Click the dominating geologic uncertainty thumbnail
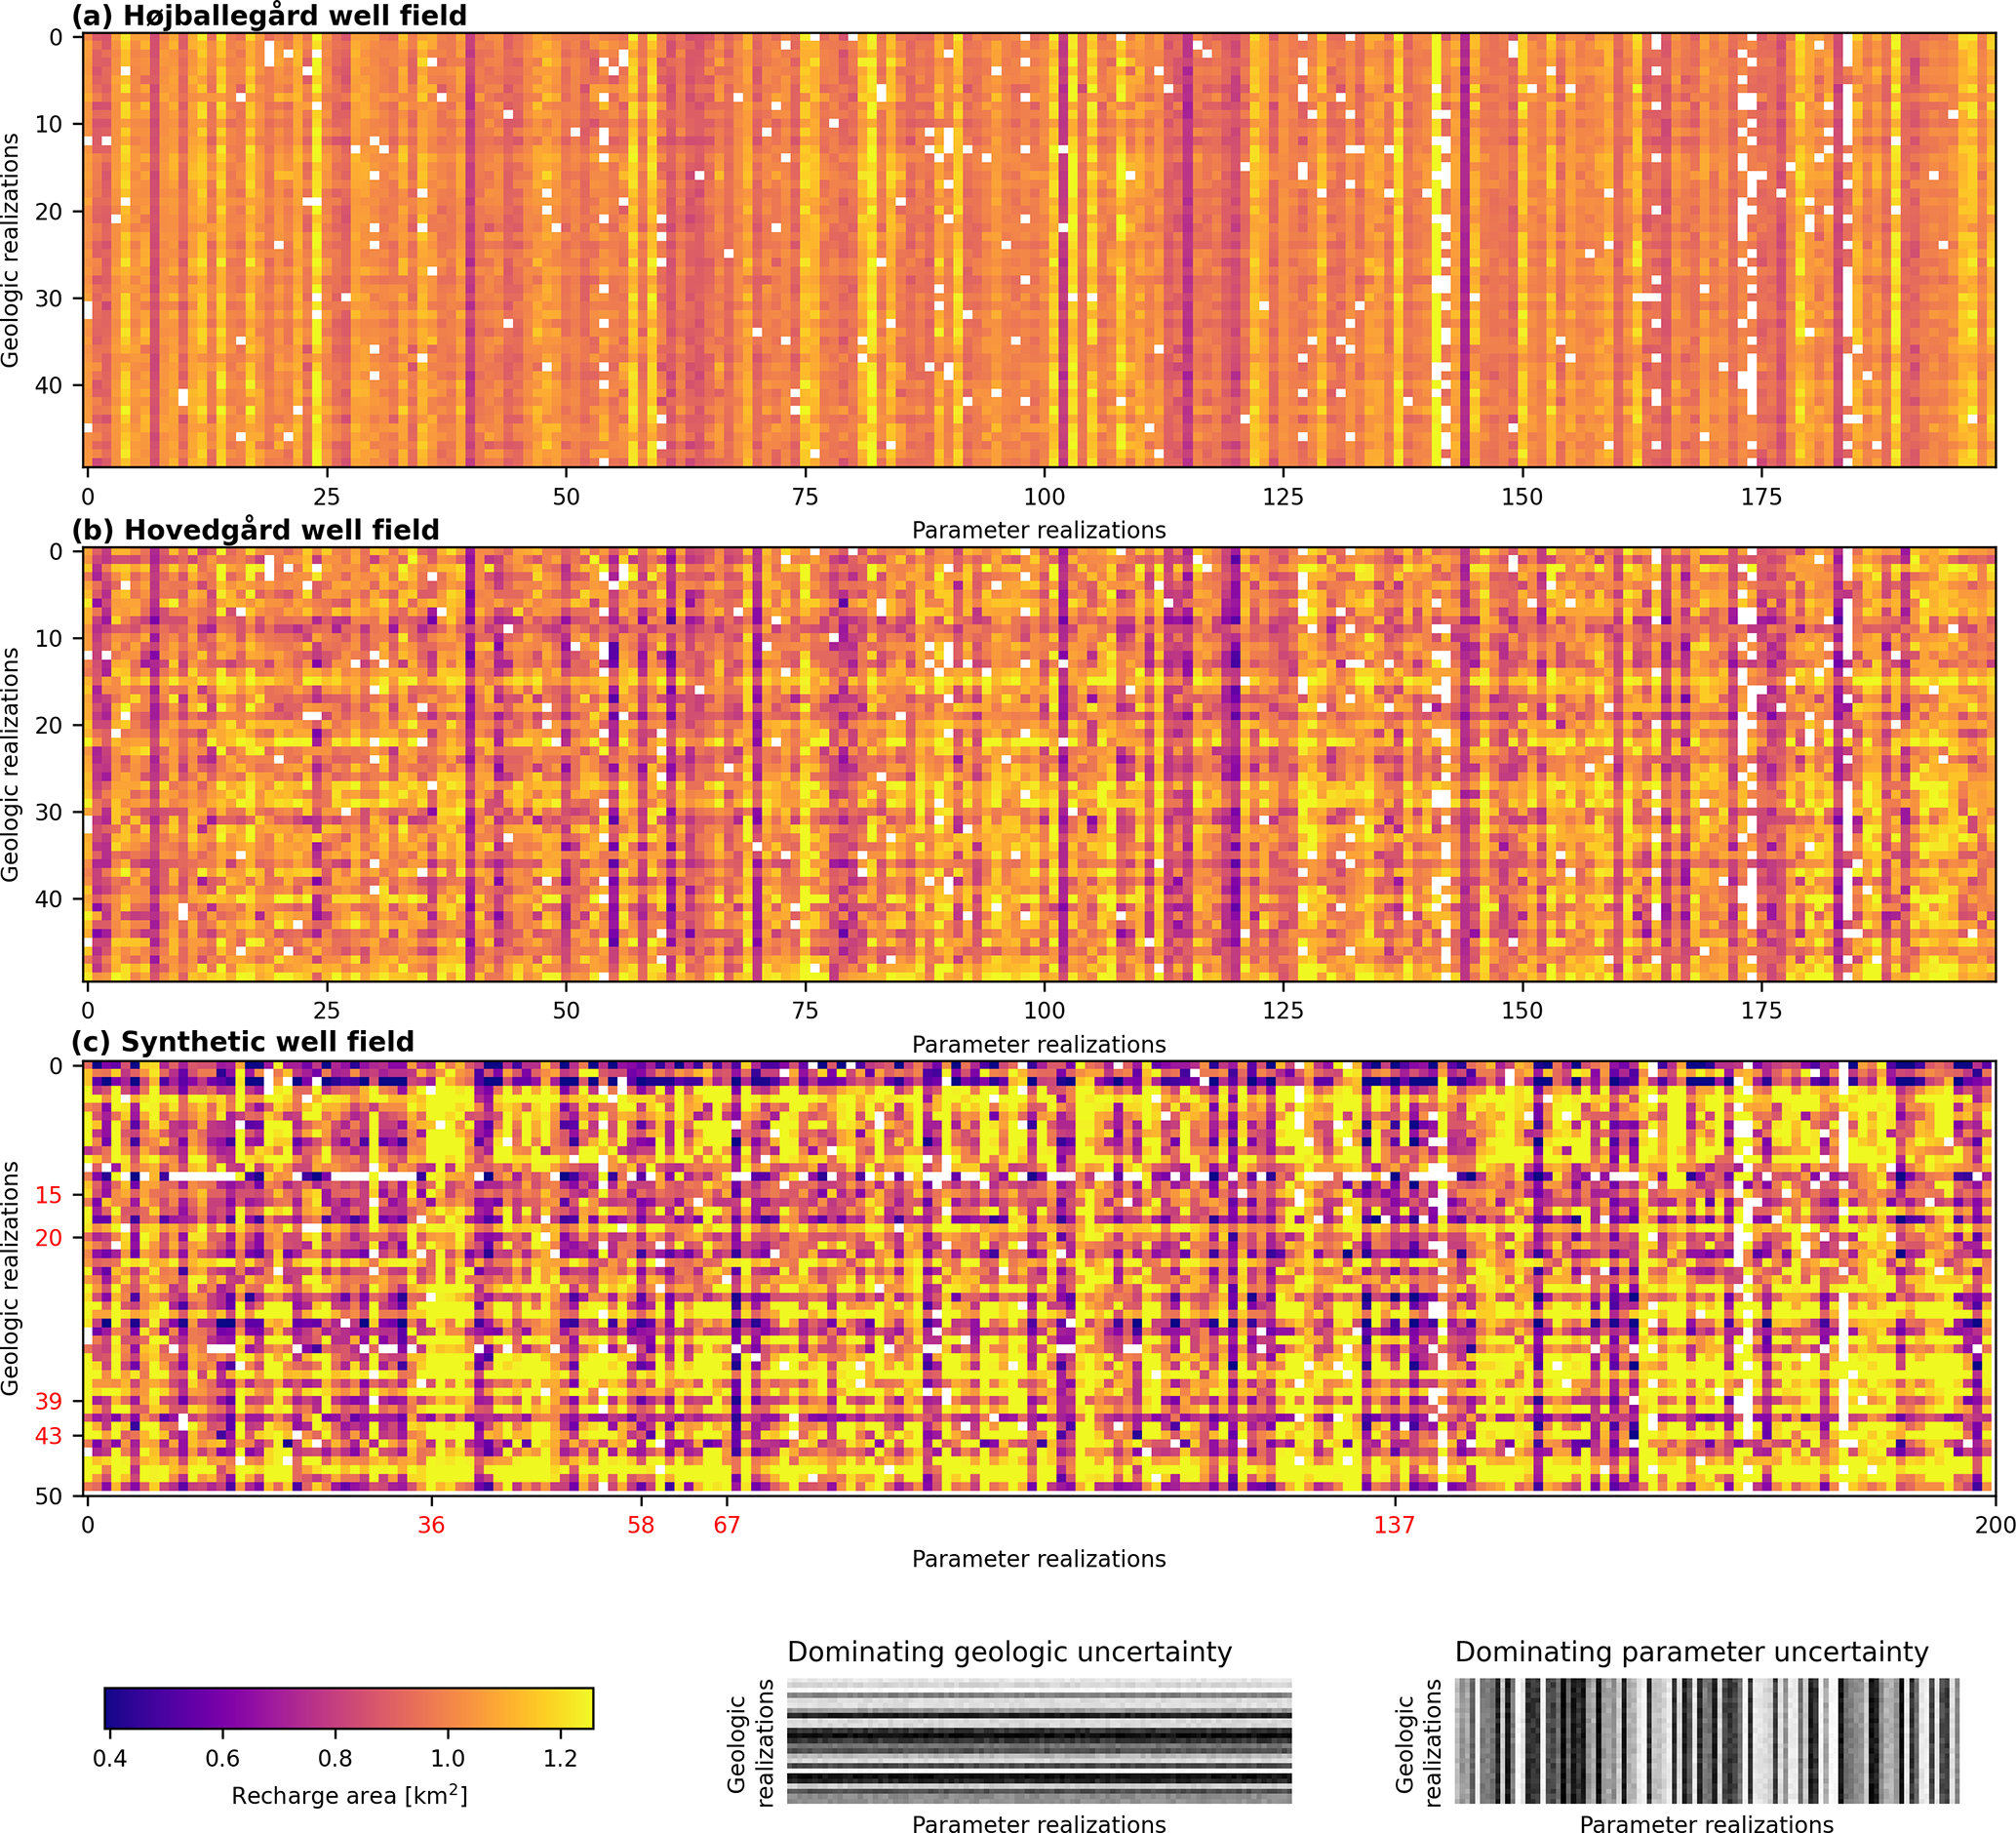Viewport: 2016px width, 1833px height. (x=1039, y=1740)
